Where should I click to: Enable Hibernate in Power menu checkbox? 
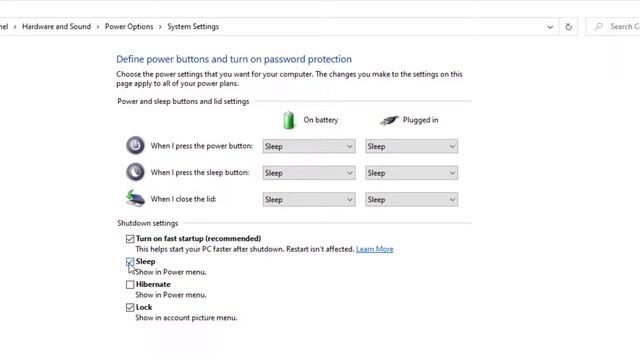[130, 284]
